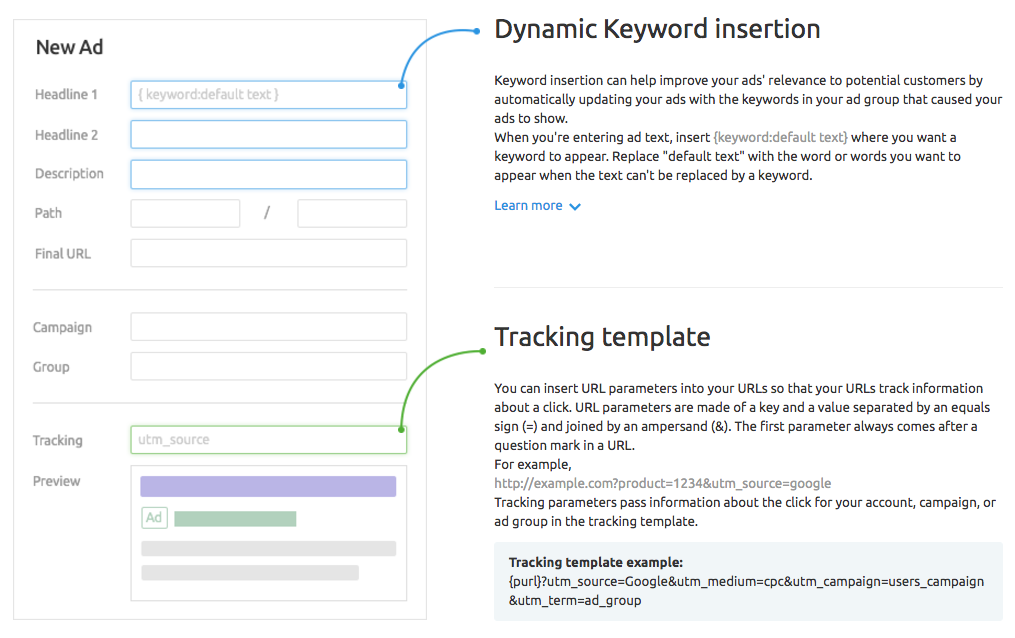The width and height of the screenshot is (1015, 638).
Task: Click the Group input field
Action: [x=268, y=367]
